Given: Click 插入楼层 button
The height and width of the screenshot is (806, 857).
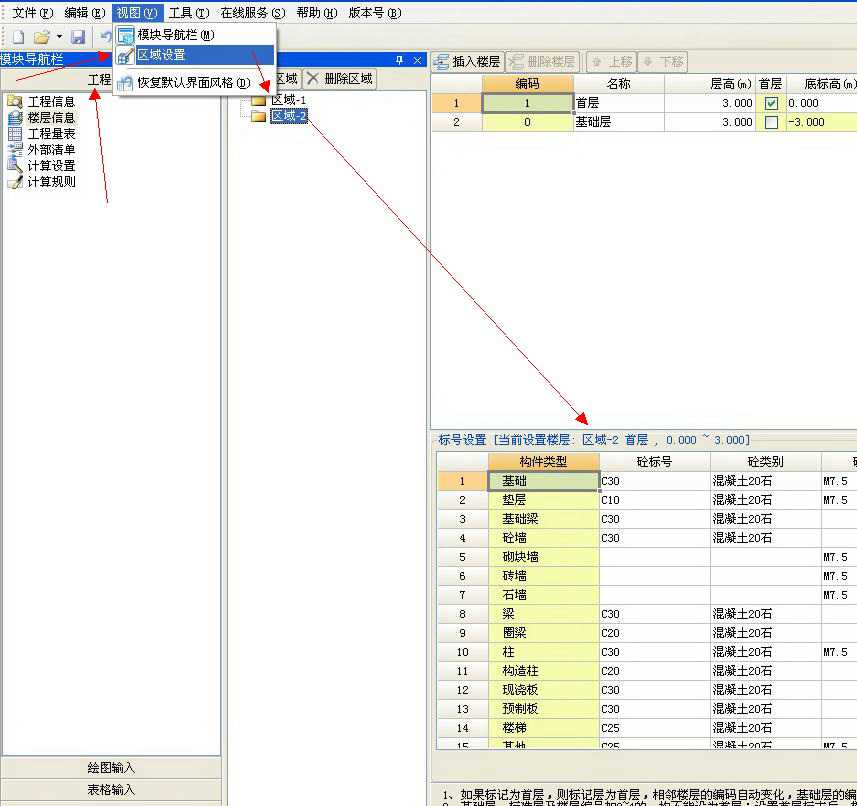Looking at the screenshot, I should point(467,62).
